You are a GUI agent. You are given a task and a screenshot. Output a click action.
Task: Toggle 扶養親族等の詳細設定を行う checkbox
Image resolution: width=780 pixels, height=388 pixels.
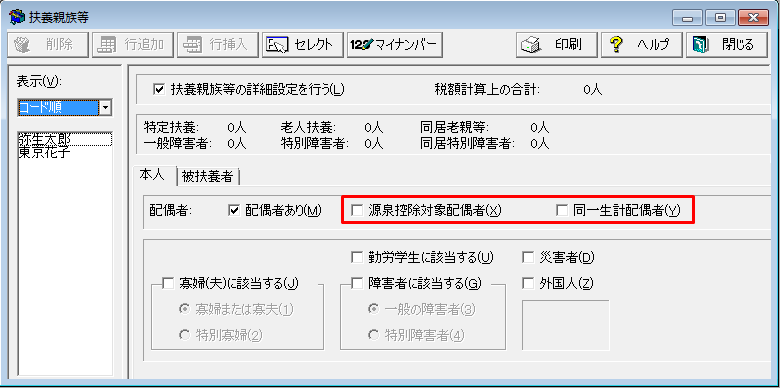160,90
